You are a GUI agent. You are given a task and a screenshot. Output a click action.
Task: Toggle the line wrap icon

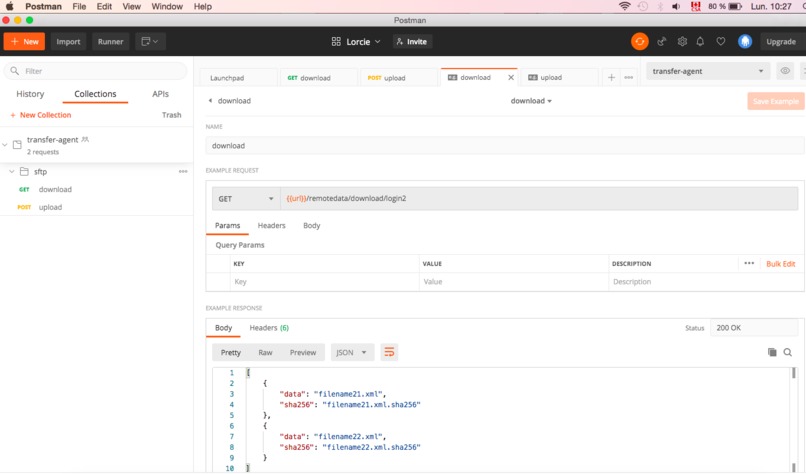coord(389,352)
